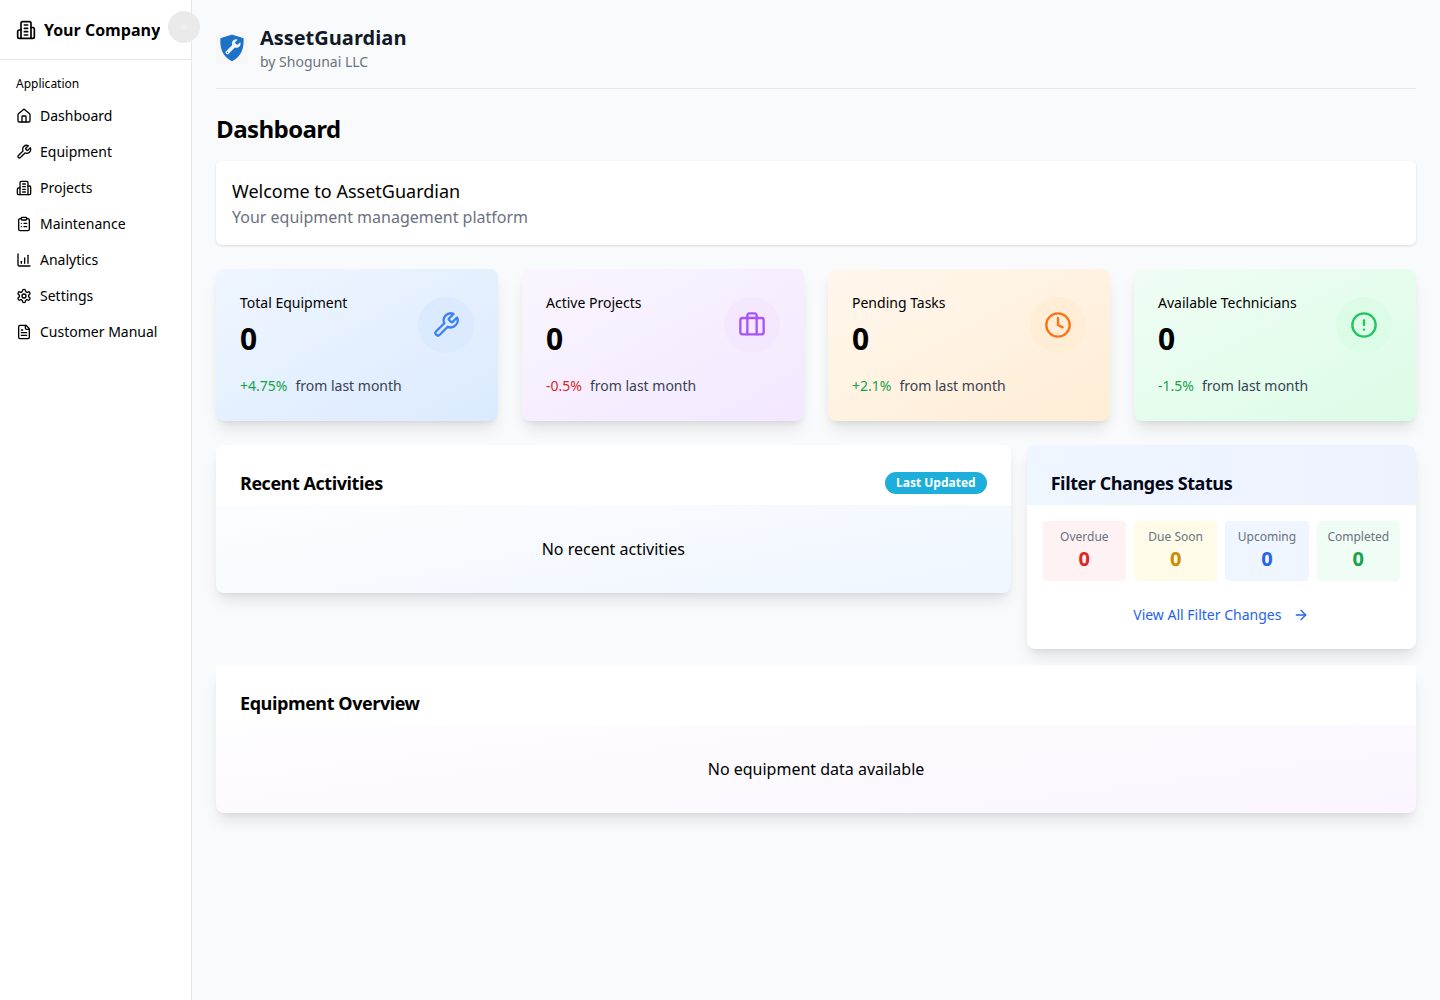Screen dimensions: 1440x1000
Task: Click the -0.5% change value
Action: pos(564,386)
